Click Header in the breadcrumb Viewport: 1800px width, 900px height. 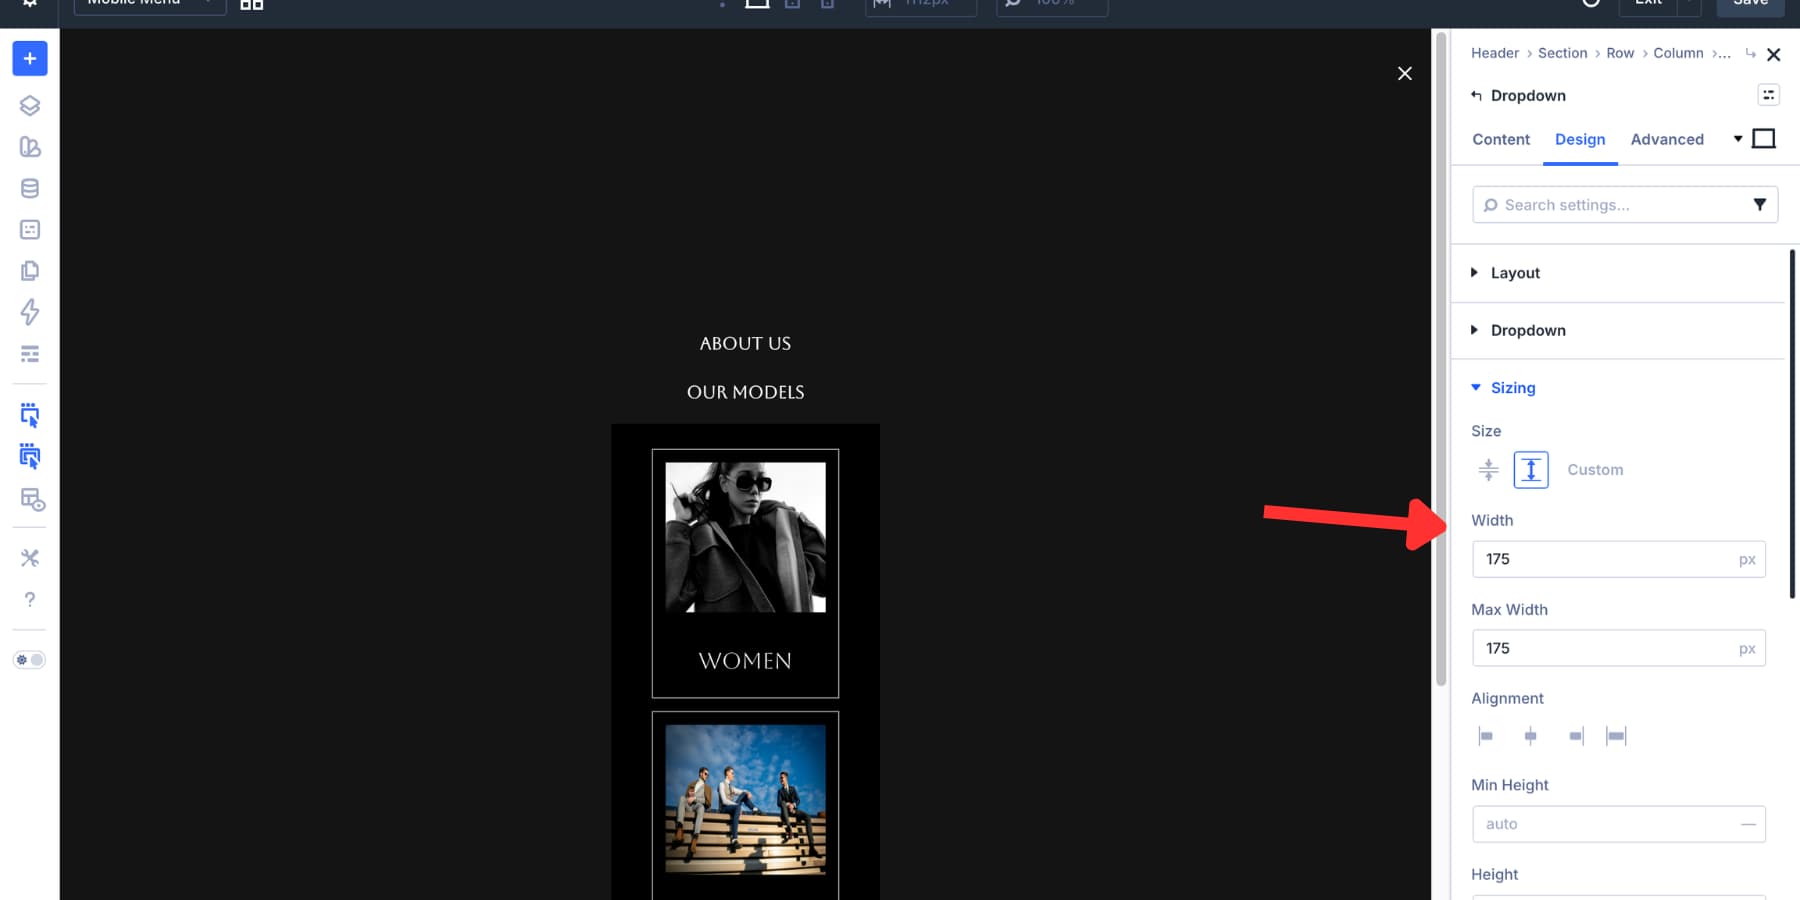[x=1495, y=53]
